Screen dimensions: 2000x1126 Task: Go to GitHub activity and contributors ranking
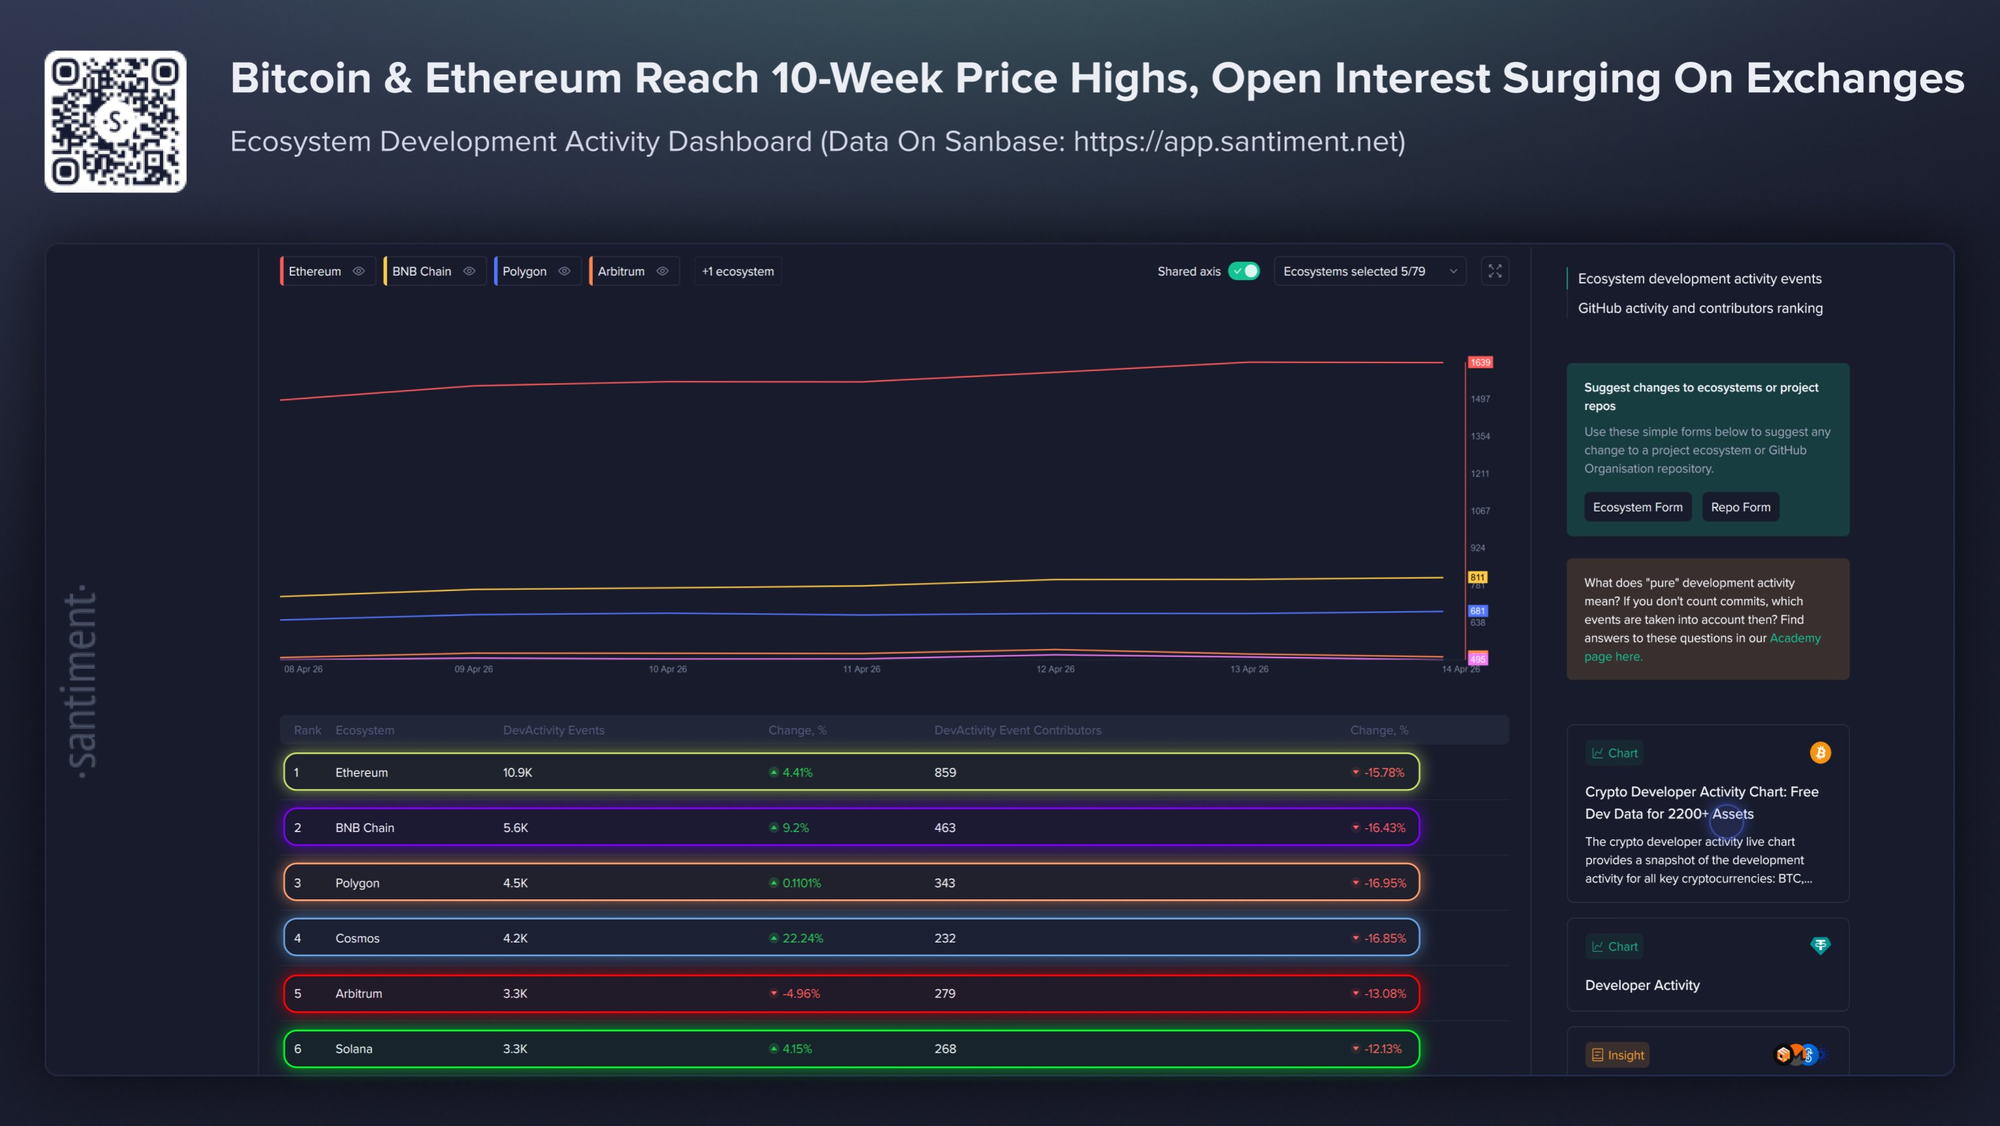(1700, 308)
